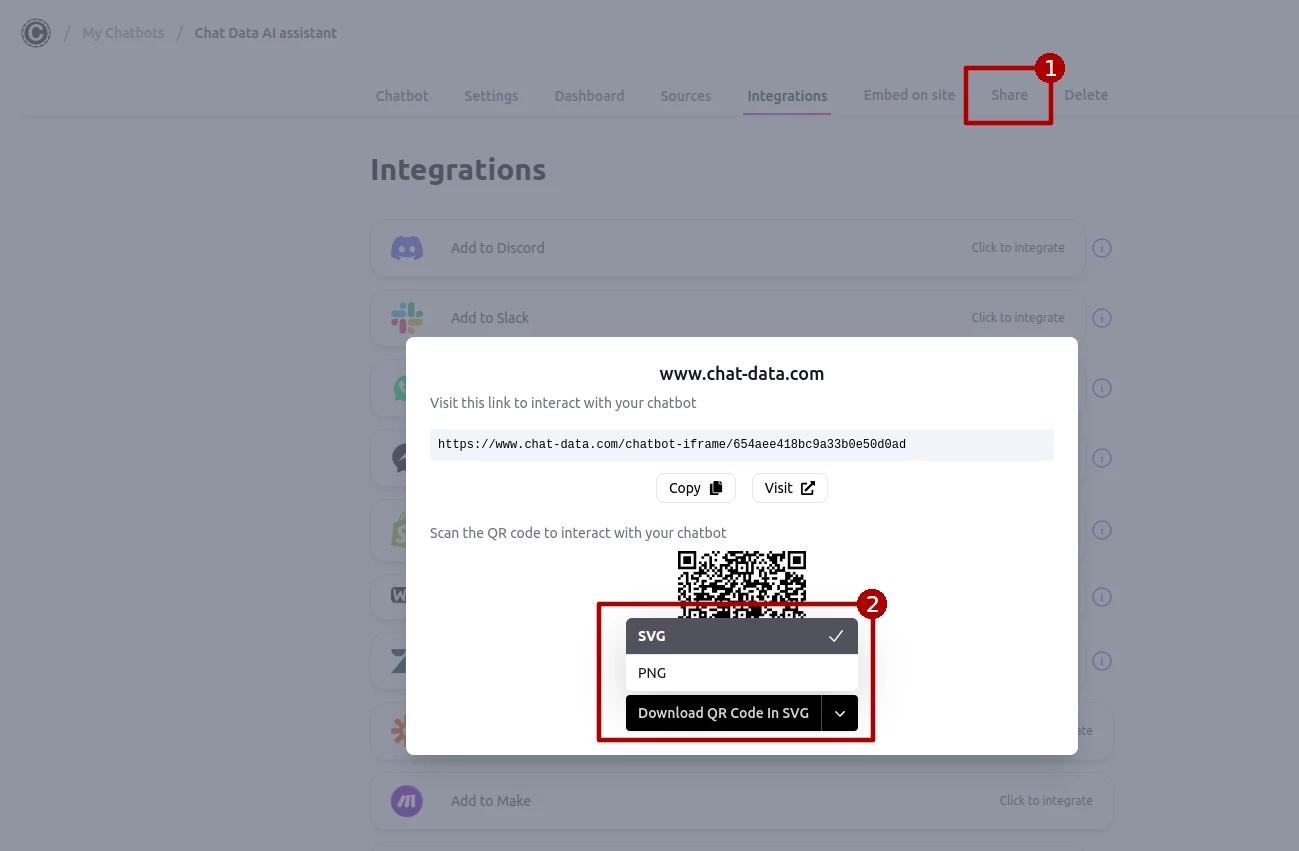Select the Integrations tab
Screen dimensions: 1299x851
(x=787, y=96)
